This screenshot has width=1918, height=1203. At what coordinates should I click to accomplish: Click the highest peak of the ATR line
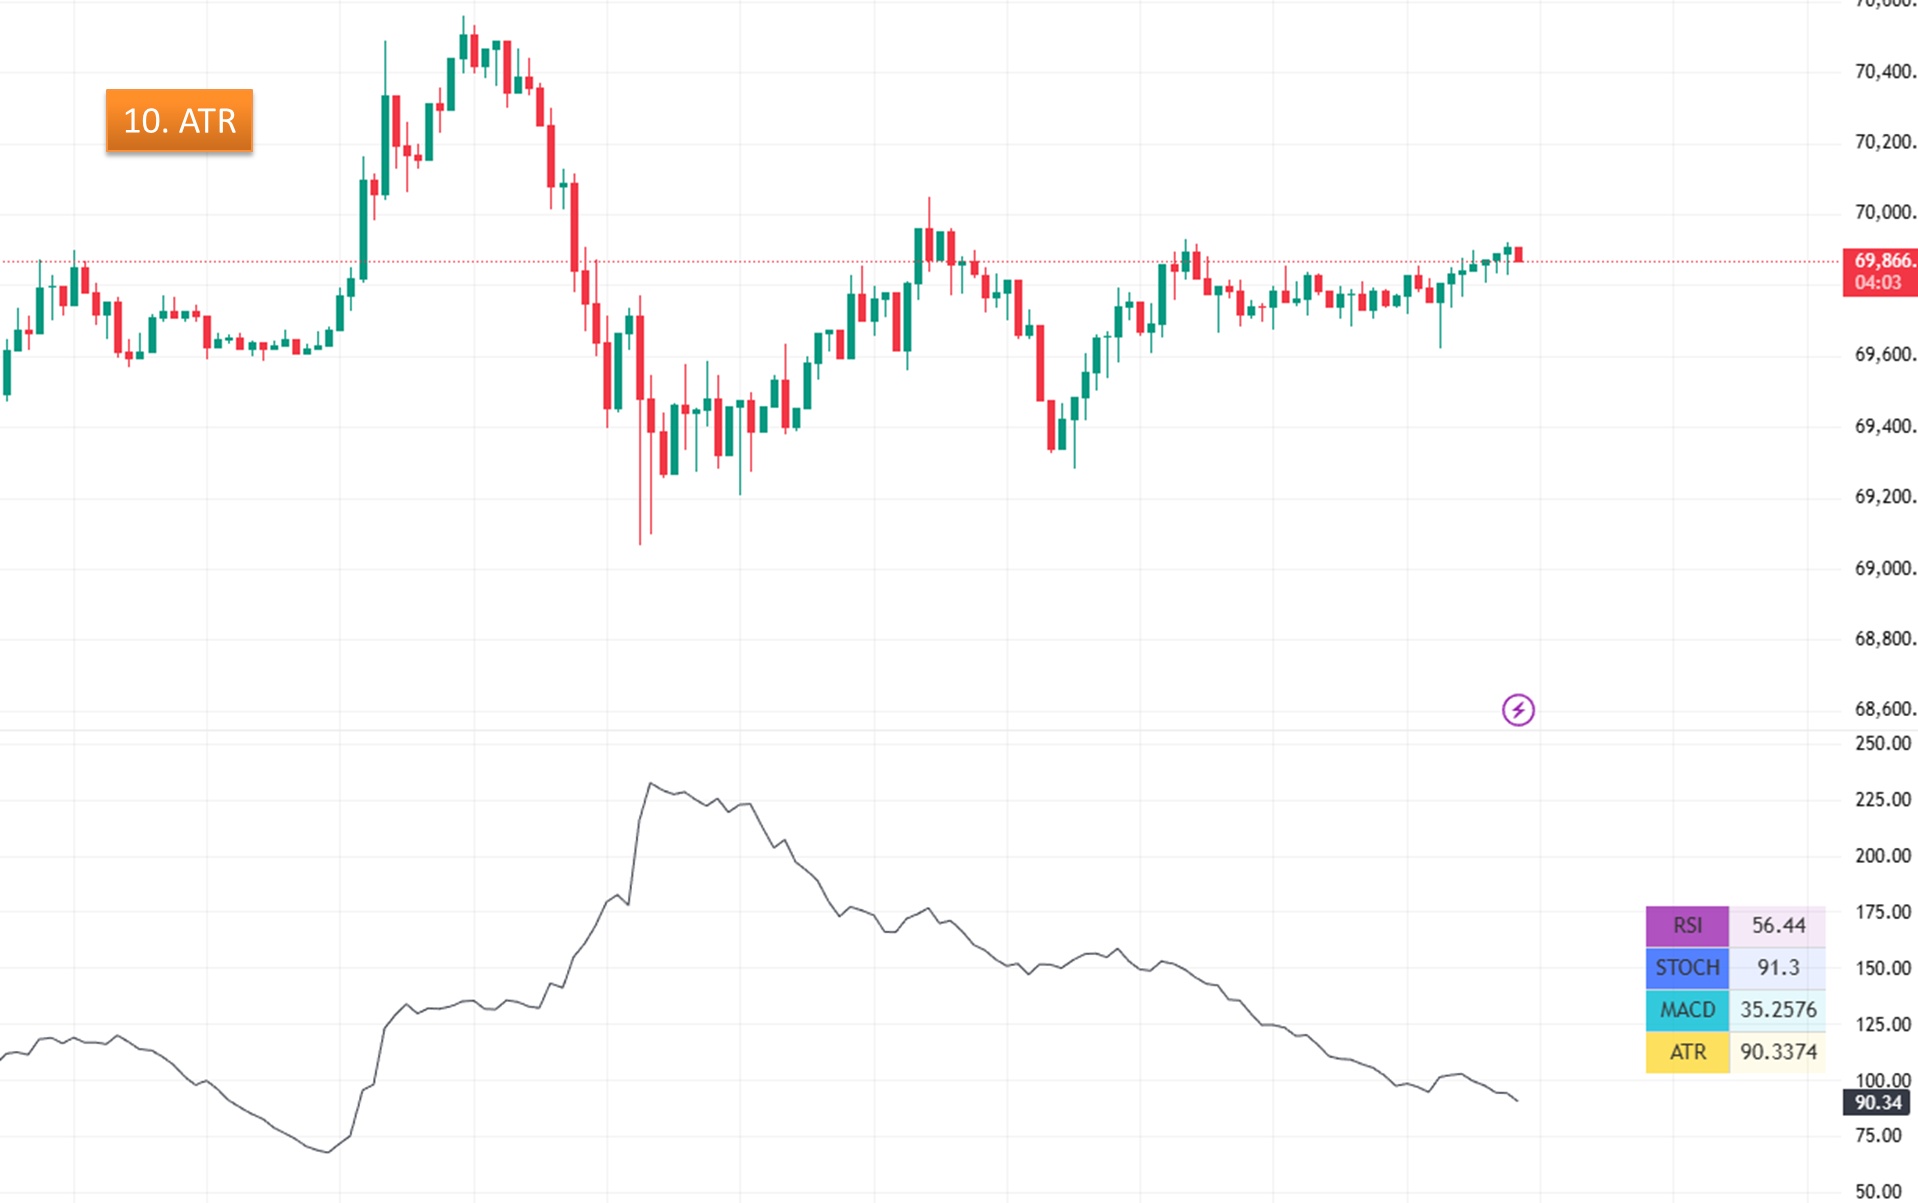click(650, 784)
